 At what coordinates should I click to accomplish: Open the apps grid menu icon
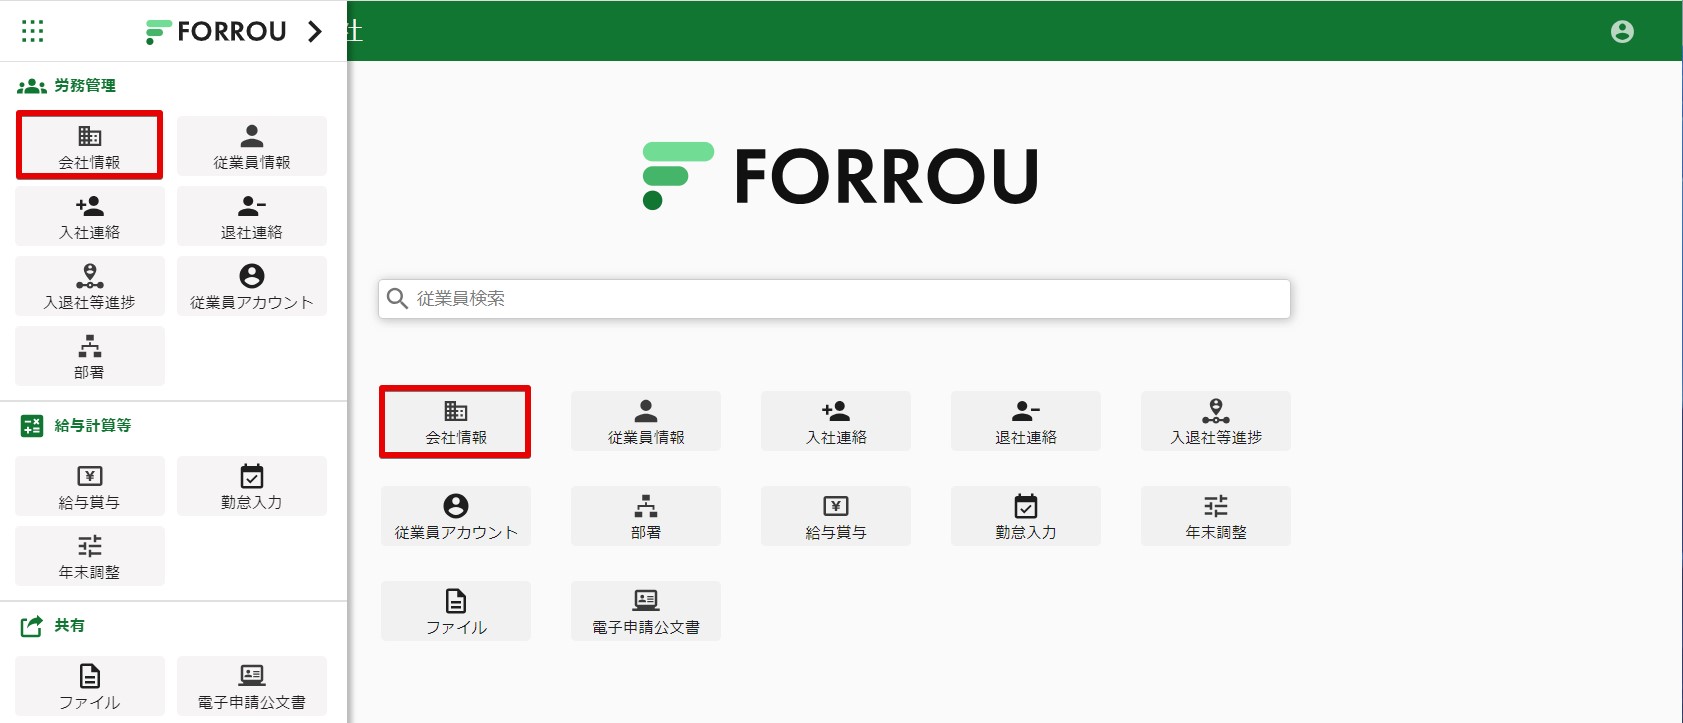[x=32, y=31]
